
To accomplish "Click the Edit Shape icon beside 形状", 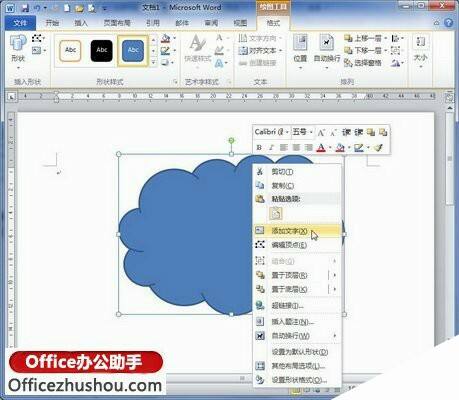I will pyautogui.click(x=38, y=38).
